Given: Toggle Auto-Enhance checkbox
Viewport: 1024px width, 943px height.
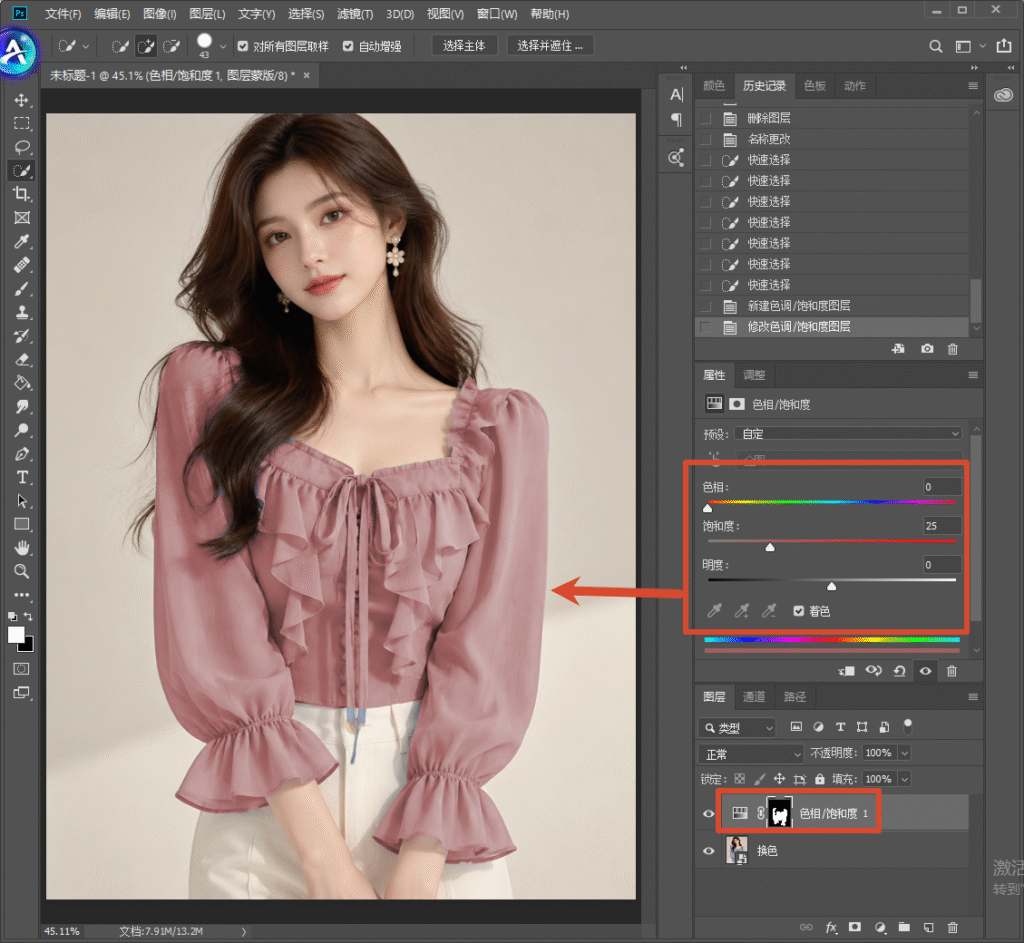Looking at the screenshot, I should [348, 46].
